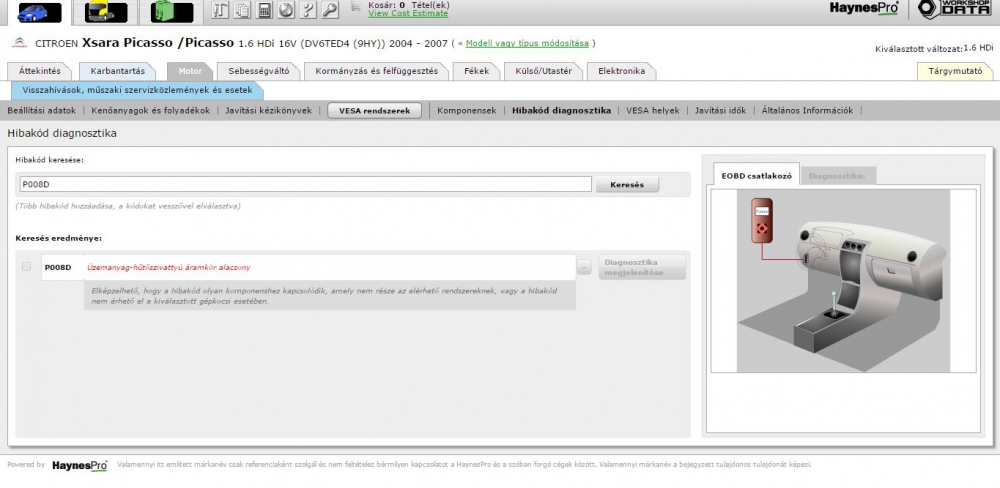
Task: Click the EOBD connector dashboard illustration
Action: click(843, 281)
